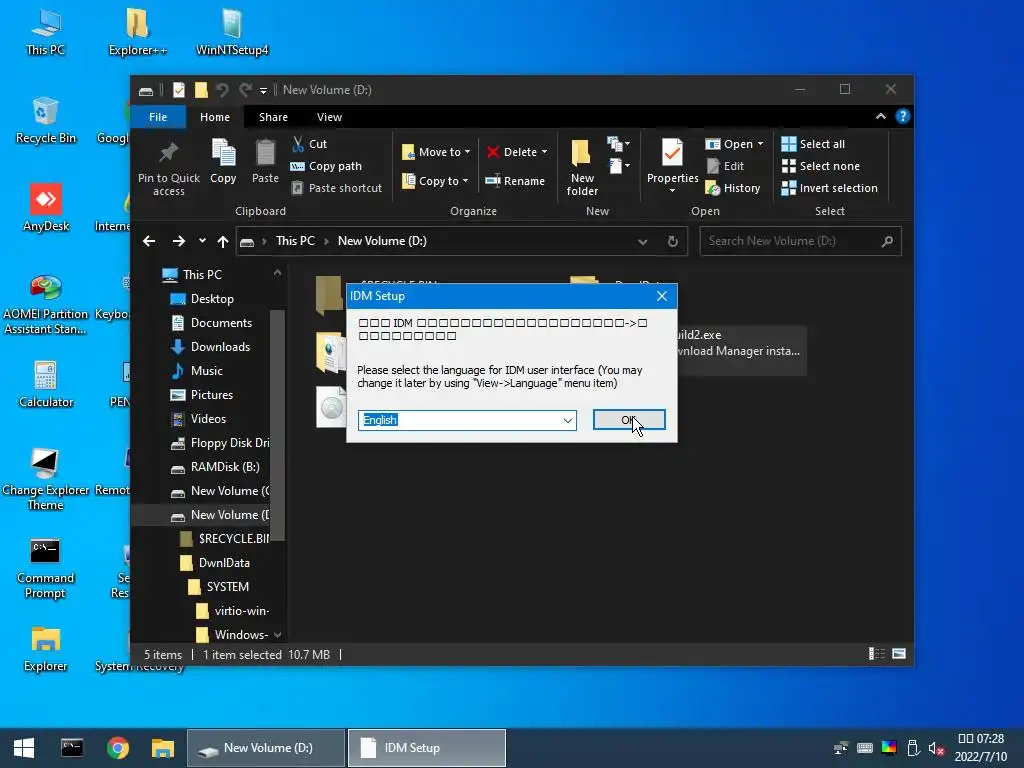Open the Delete dropdown in ribbon
Viewport: 1024px width, 768px height.
517,152
